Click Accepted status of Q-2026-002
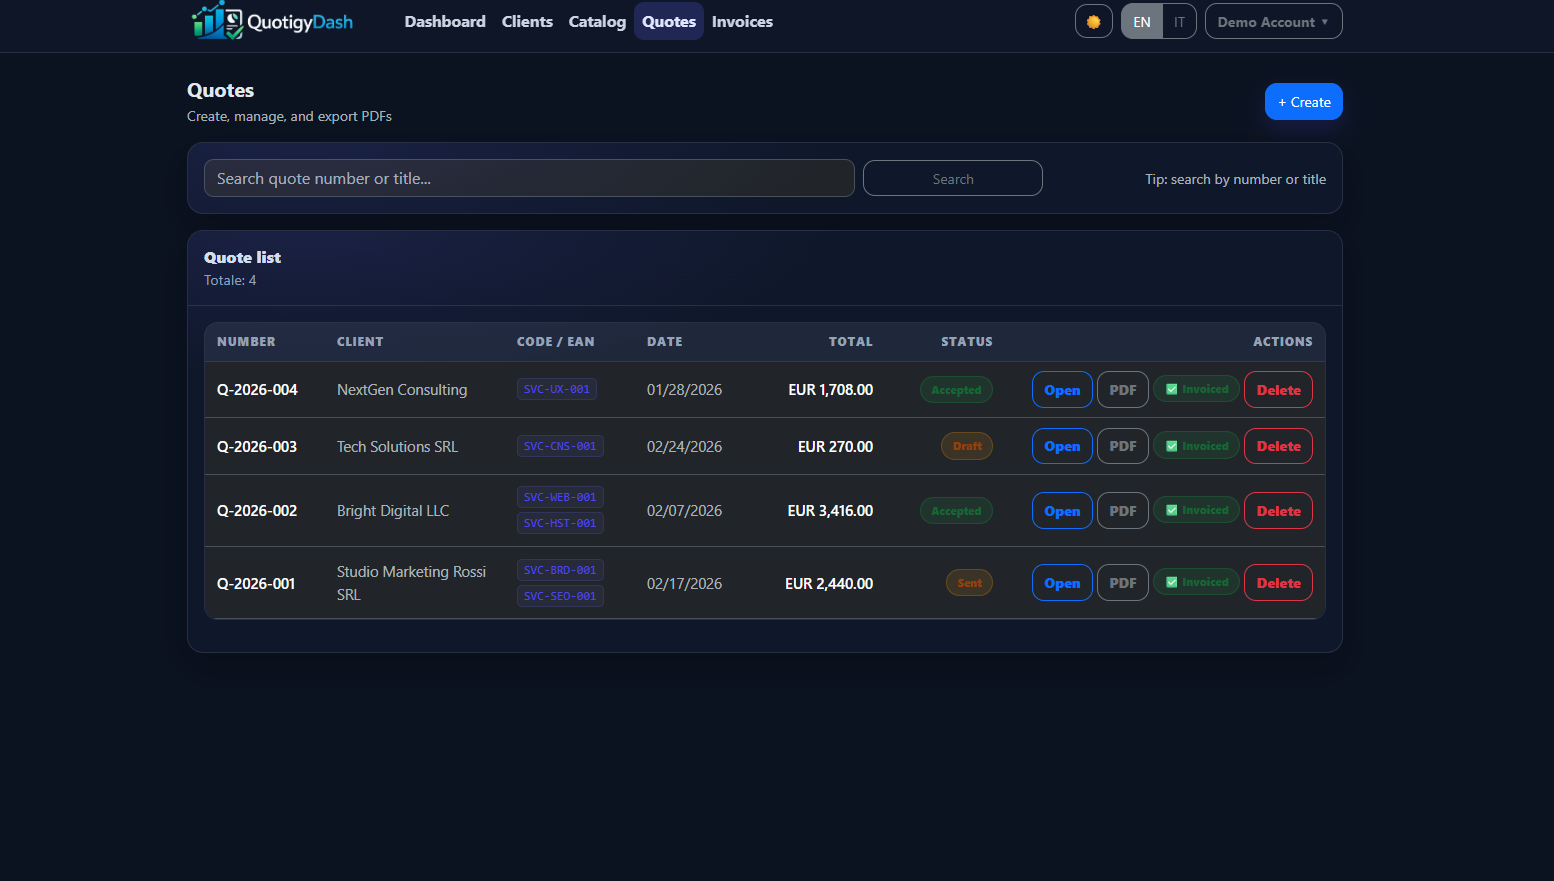 [x=956, y=511]
